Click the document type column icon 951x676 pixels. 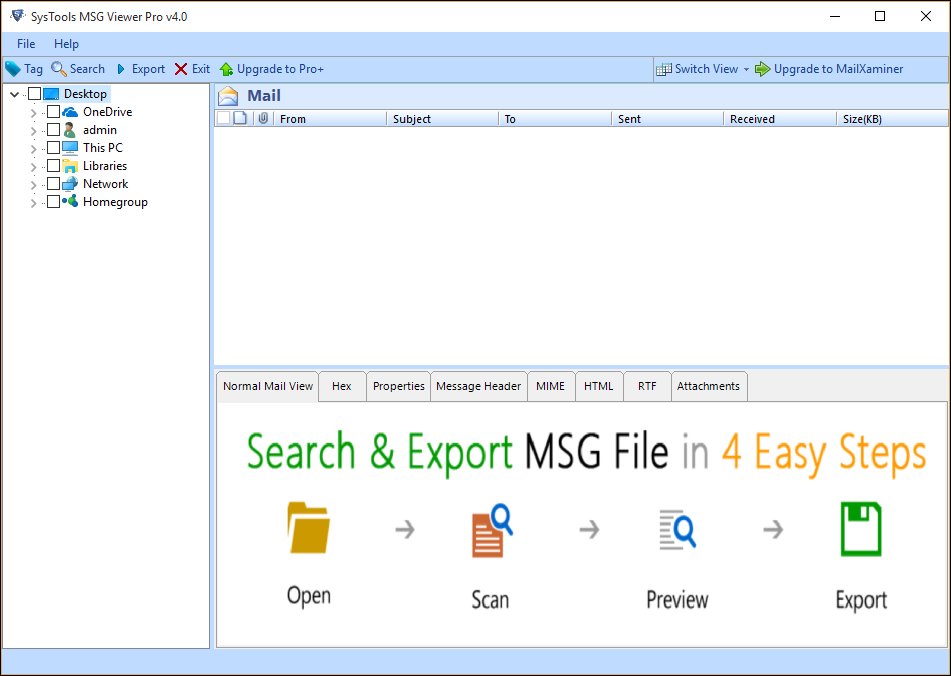[240, 118]
